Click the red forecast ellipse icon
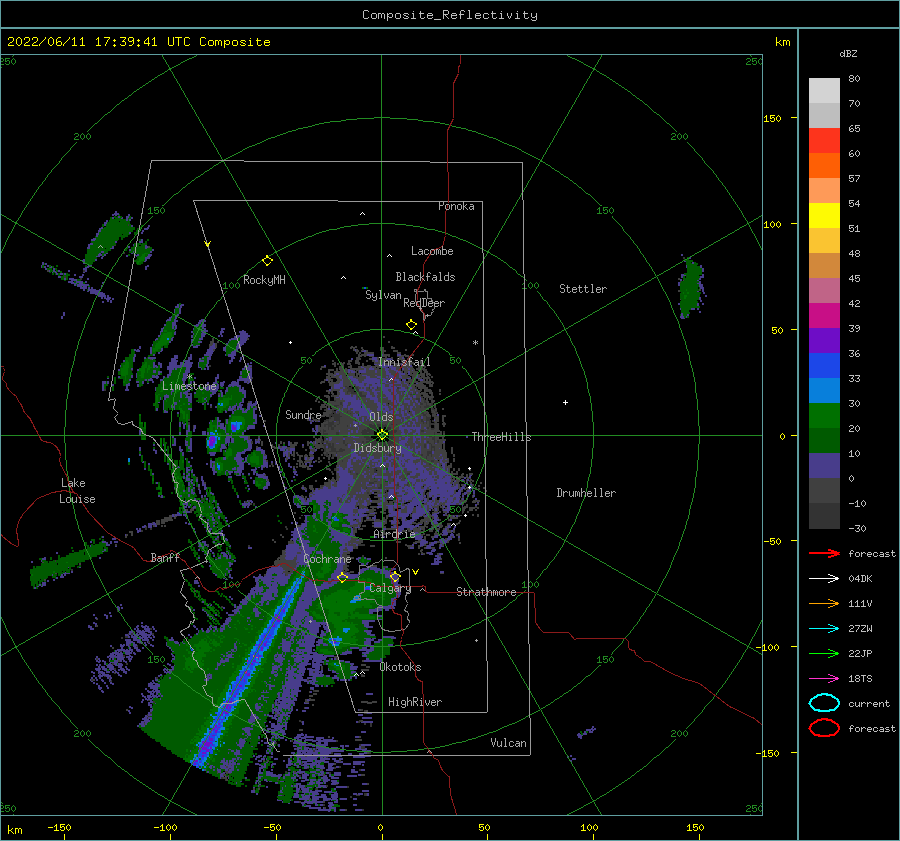 (824, 728)
